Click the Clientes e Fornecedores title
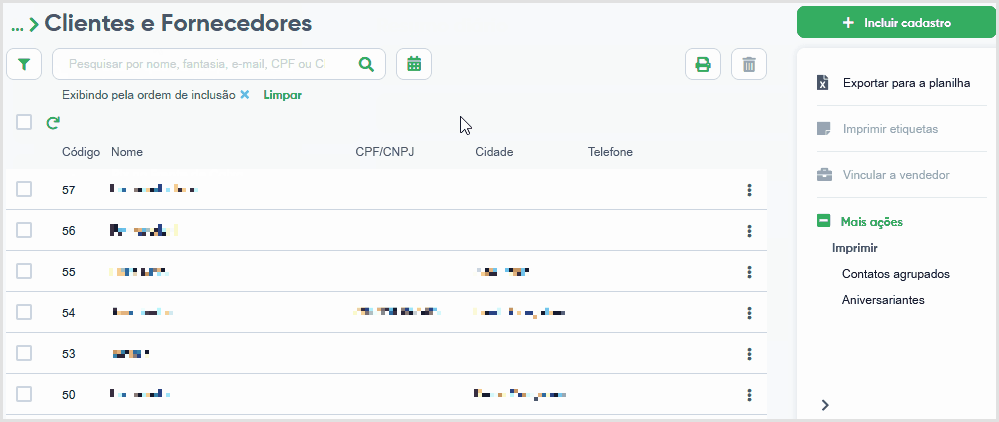999x422 pixels. [x=178, y=24]
